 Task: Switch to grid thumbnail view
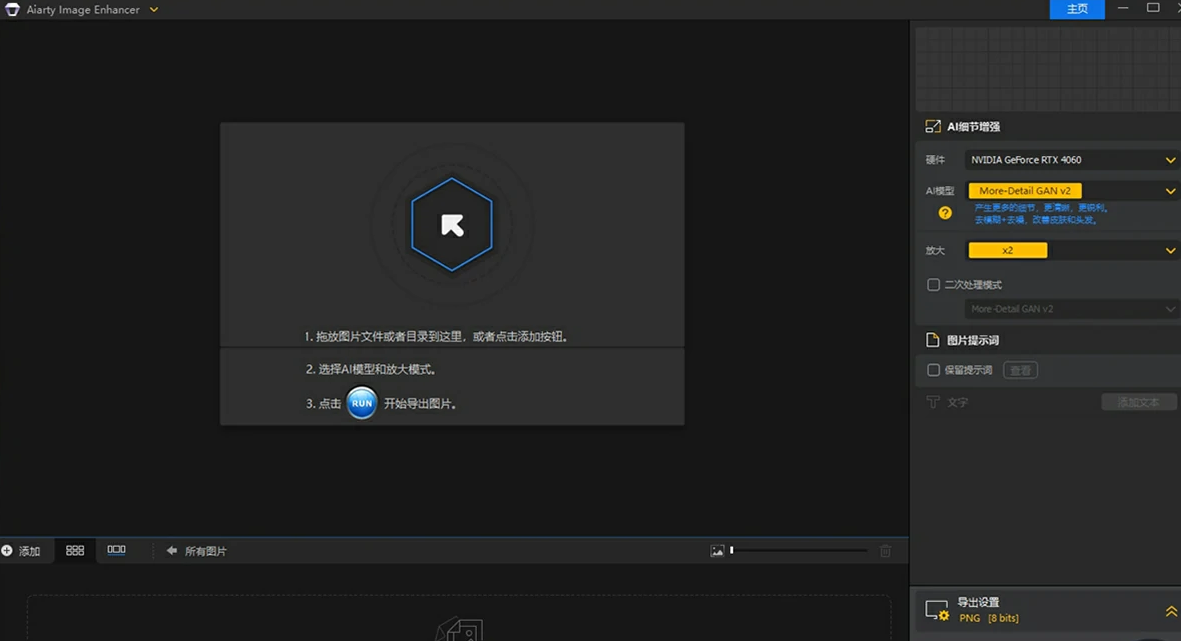(x=75, y=551)
